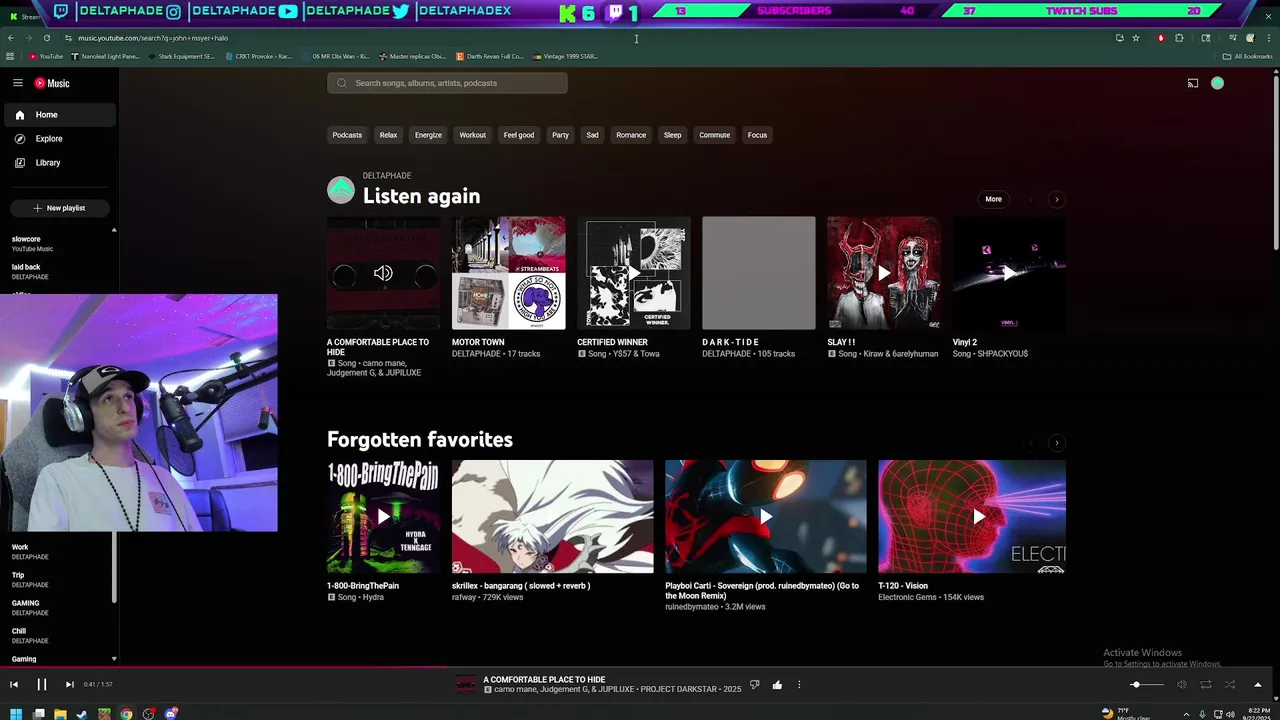Open player more actions menu
1280x720 pixels.
click(799, 685)
